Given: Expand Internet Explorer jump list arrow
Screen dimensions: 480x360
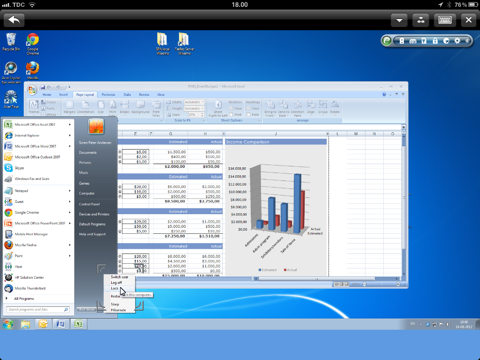Looking at the screenshot, I should (70, 135).
